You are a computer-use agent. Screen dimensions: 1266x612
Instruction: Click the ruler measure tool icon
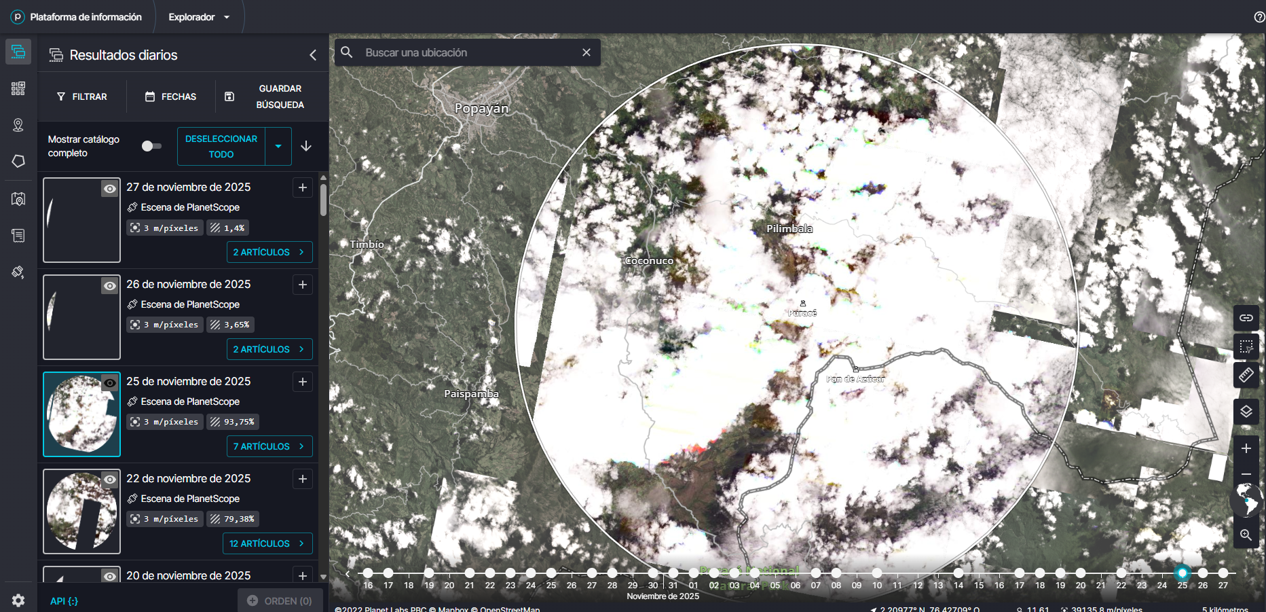click(1246, 375)
